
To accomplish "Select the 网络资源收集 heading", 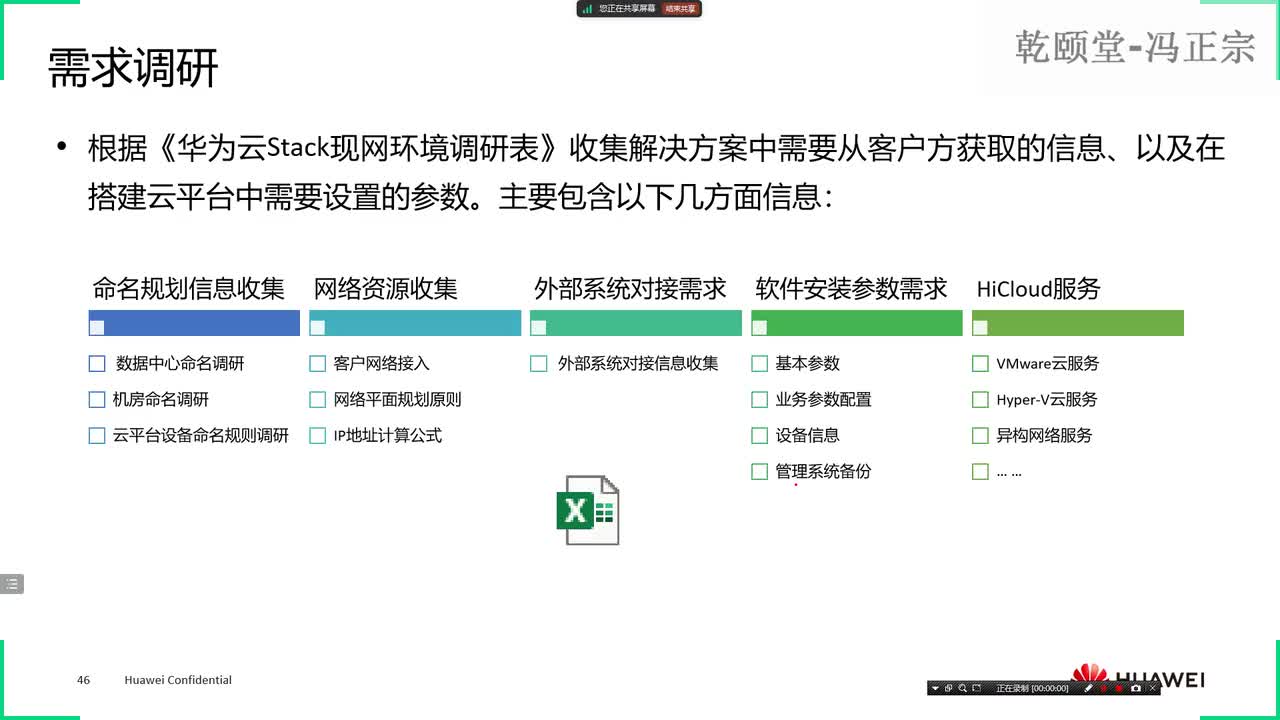I will 386,289.
